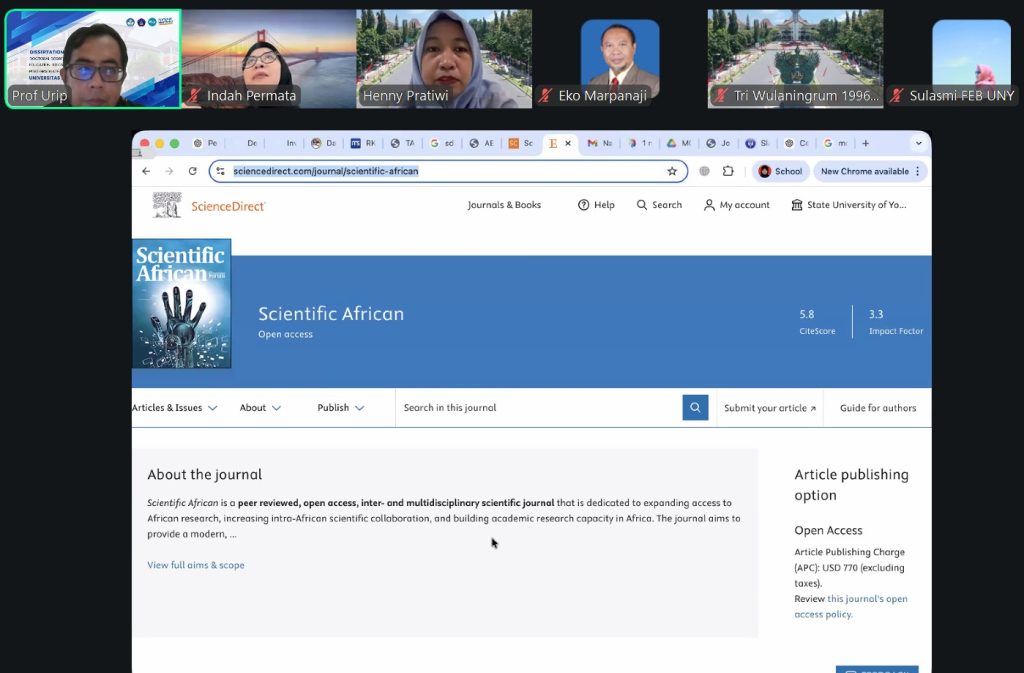Click Submit your article link

pos(770,408)
